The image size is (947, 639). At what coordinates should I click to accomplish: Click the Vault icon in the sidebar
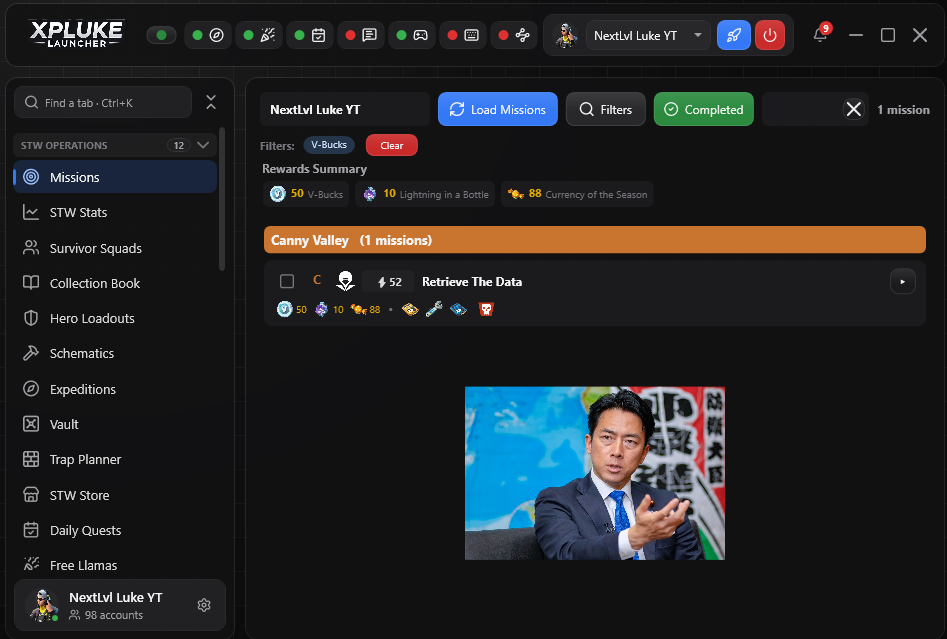31,424
